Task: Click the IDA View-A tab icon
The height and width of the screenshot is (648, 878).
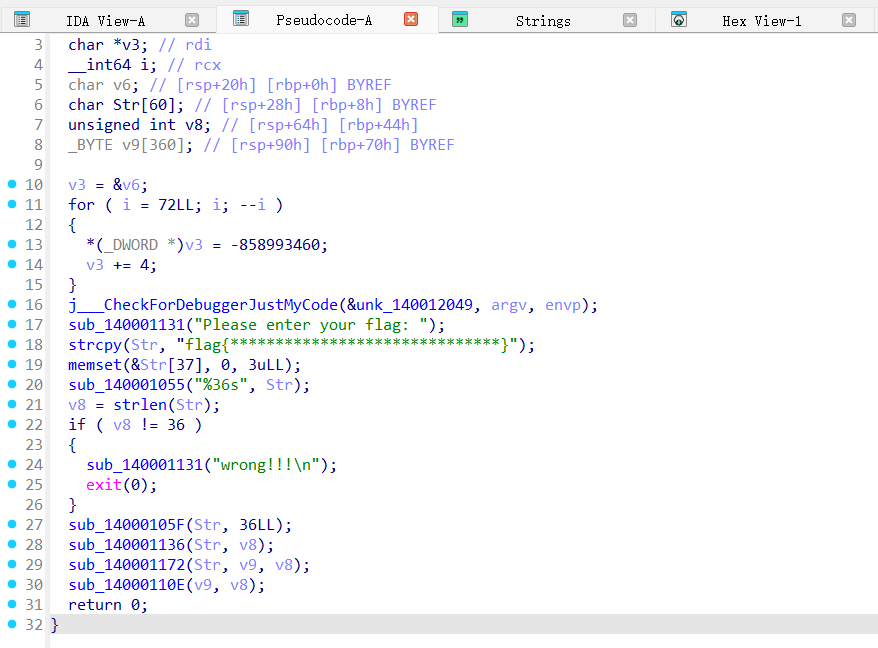Action: click(22, 20)
